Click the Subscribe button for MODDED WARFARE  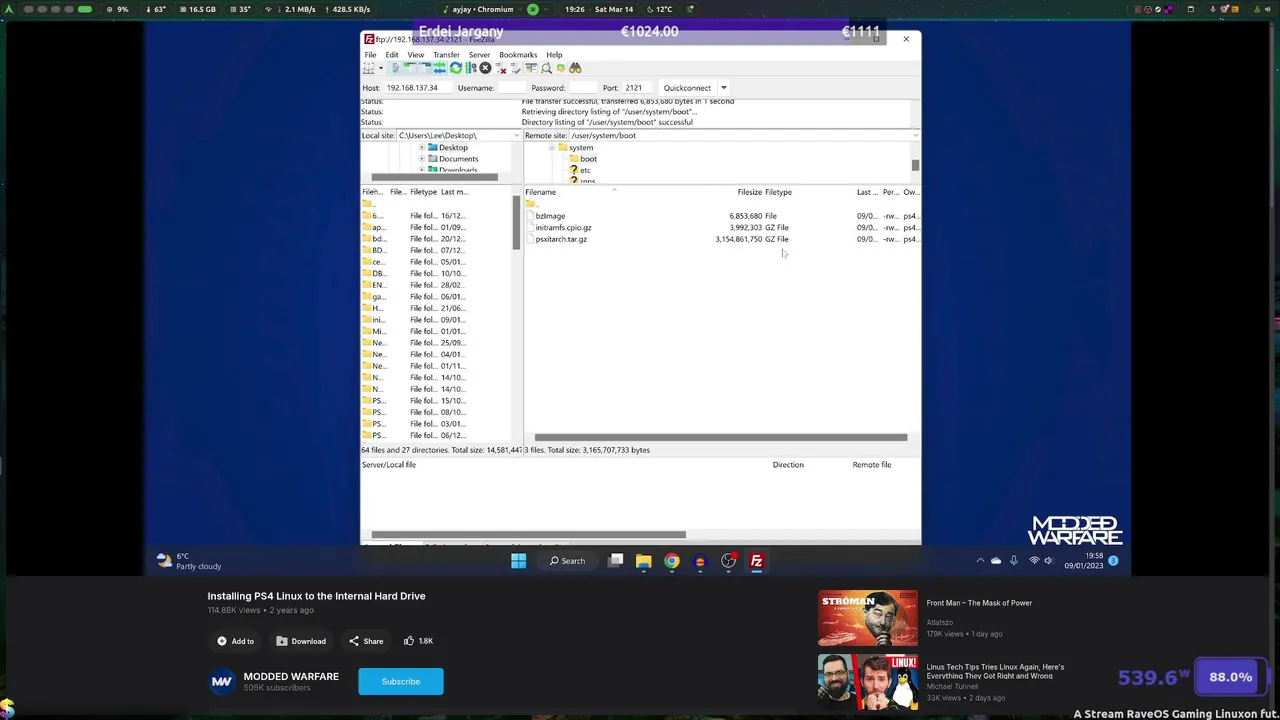click(x=400, y=681)
